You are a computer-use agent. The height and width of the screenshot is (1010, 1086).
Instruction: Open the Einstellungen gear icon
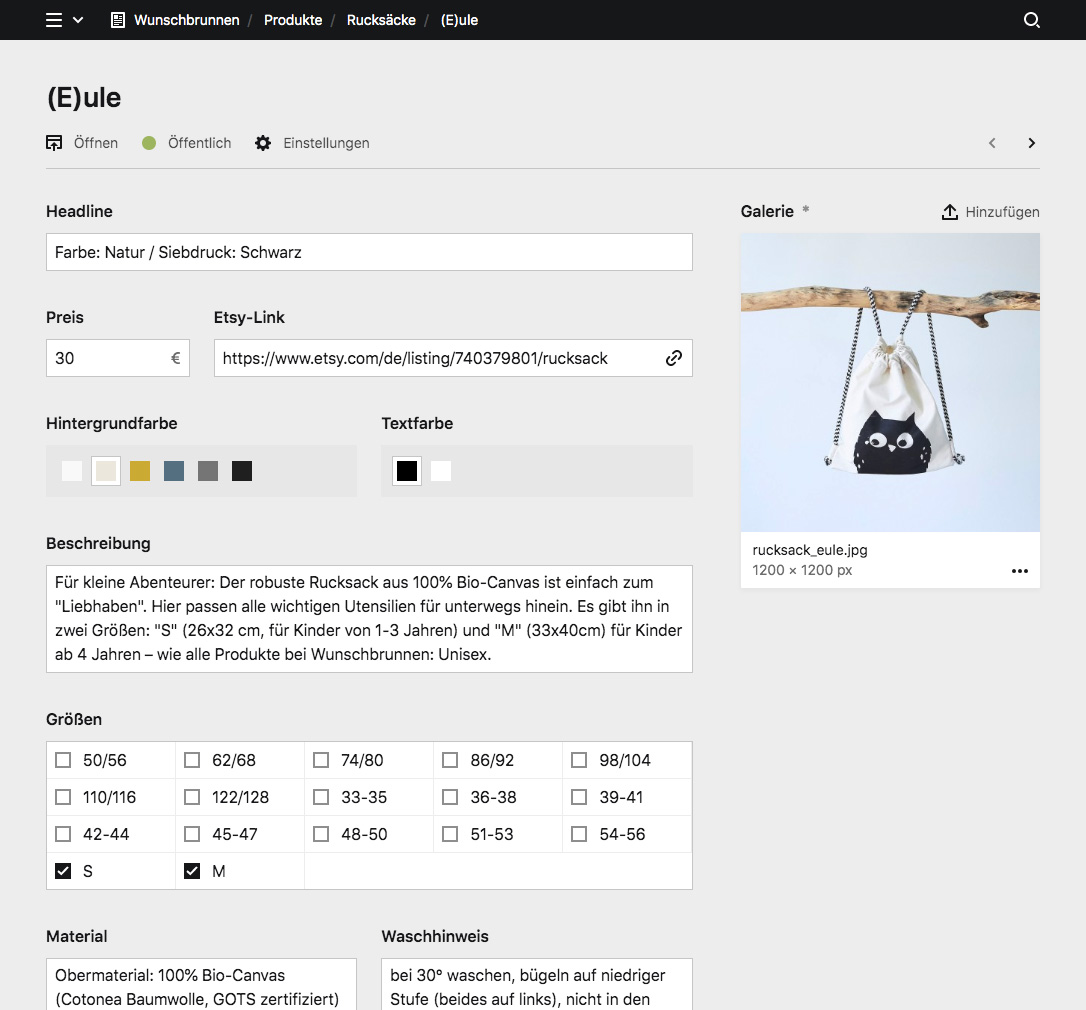tap(262, 142)
